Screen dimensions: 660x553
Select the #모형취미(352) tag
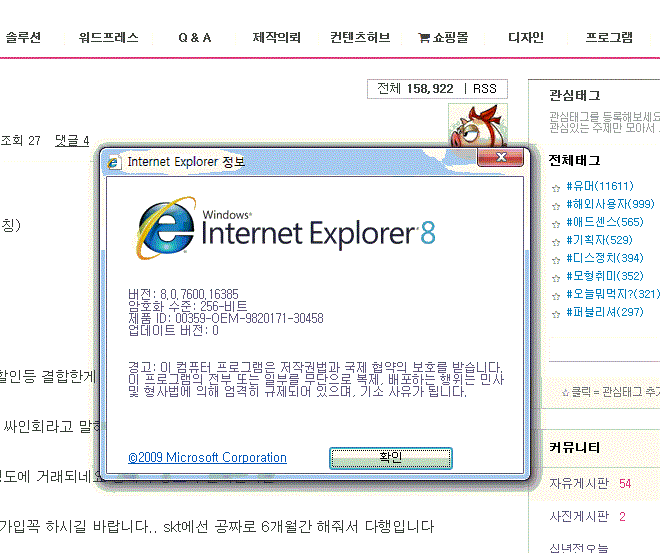(605, 276)
